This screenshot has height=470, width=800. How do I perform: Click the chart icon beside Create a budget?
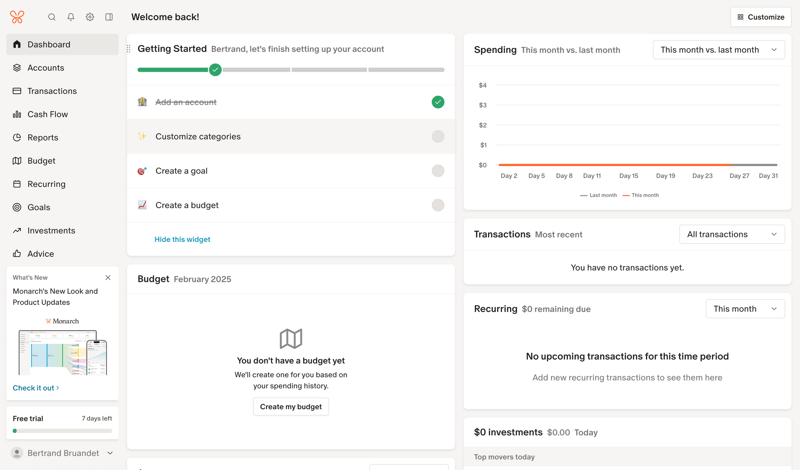coord(142,205)
